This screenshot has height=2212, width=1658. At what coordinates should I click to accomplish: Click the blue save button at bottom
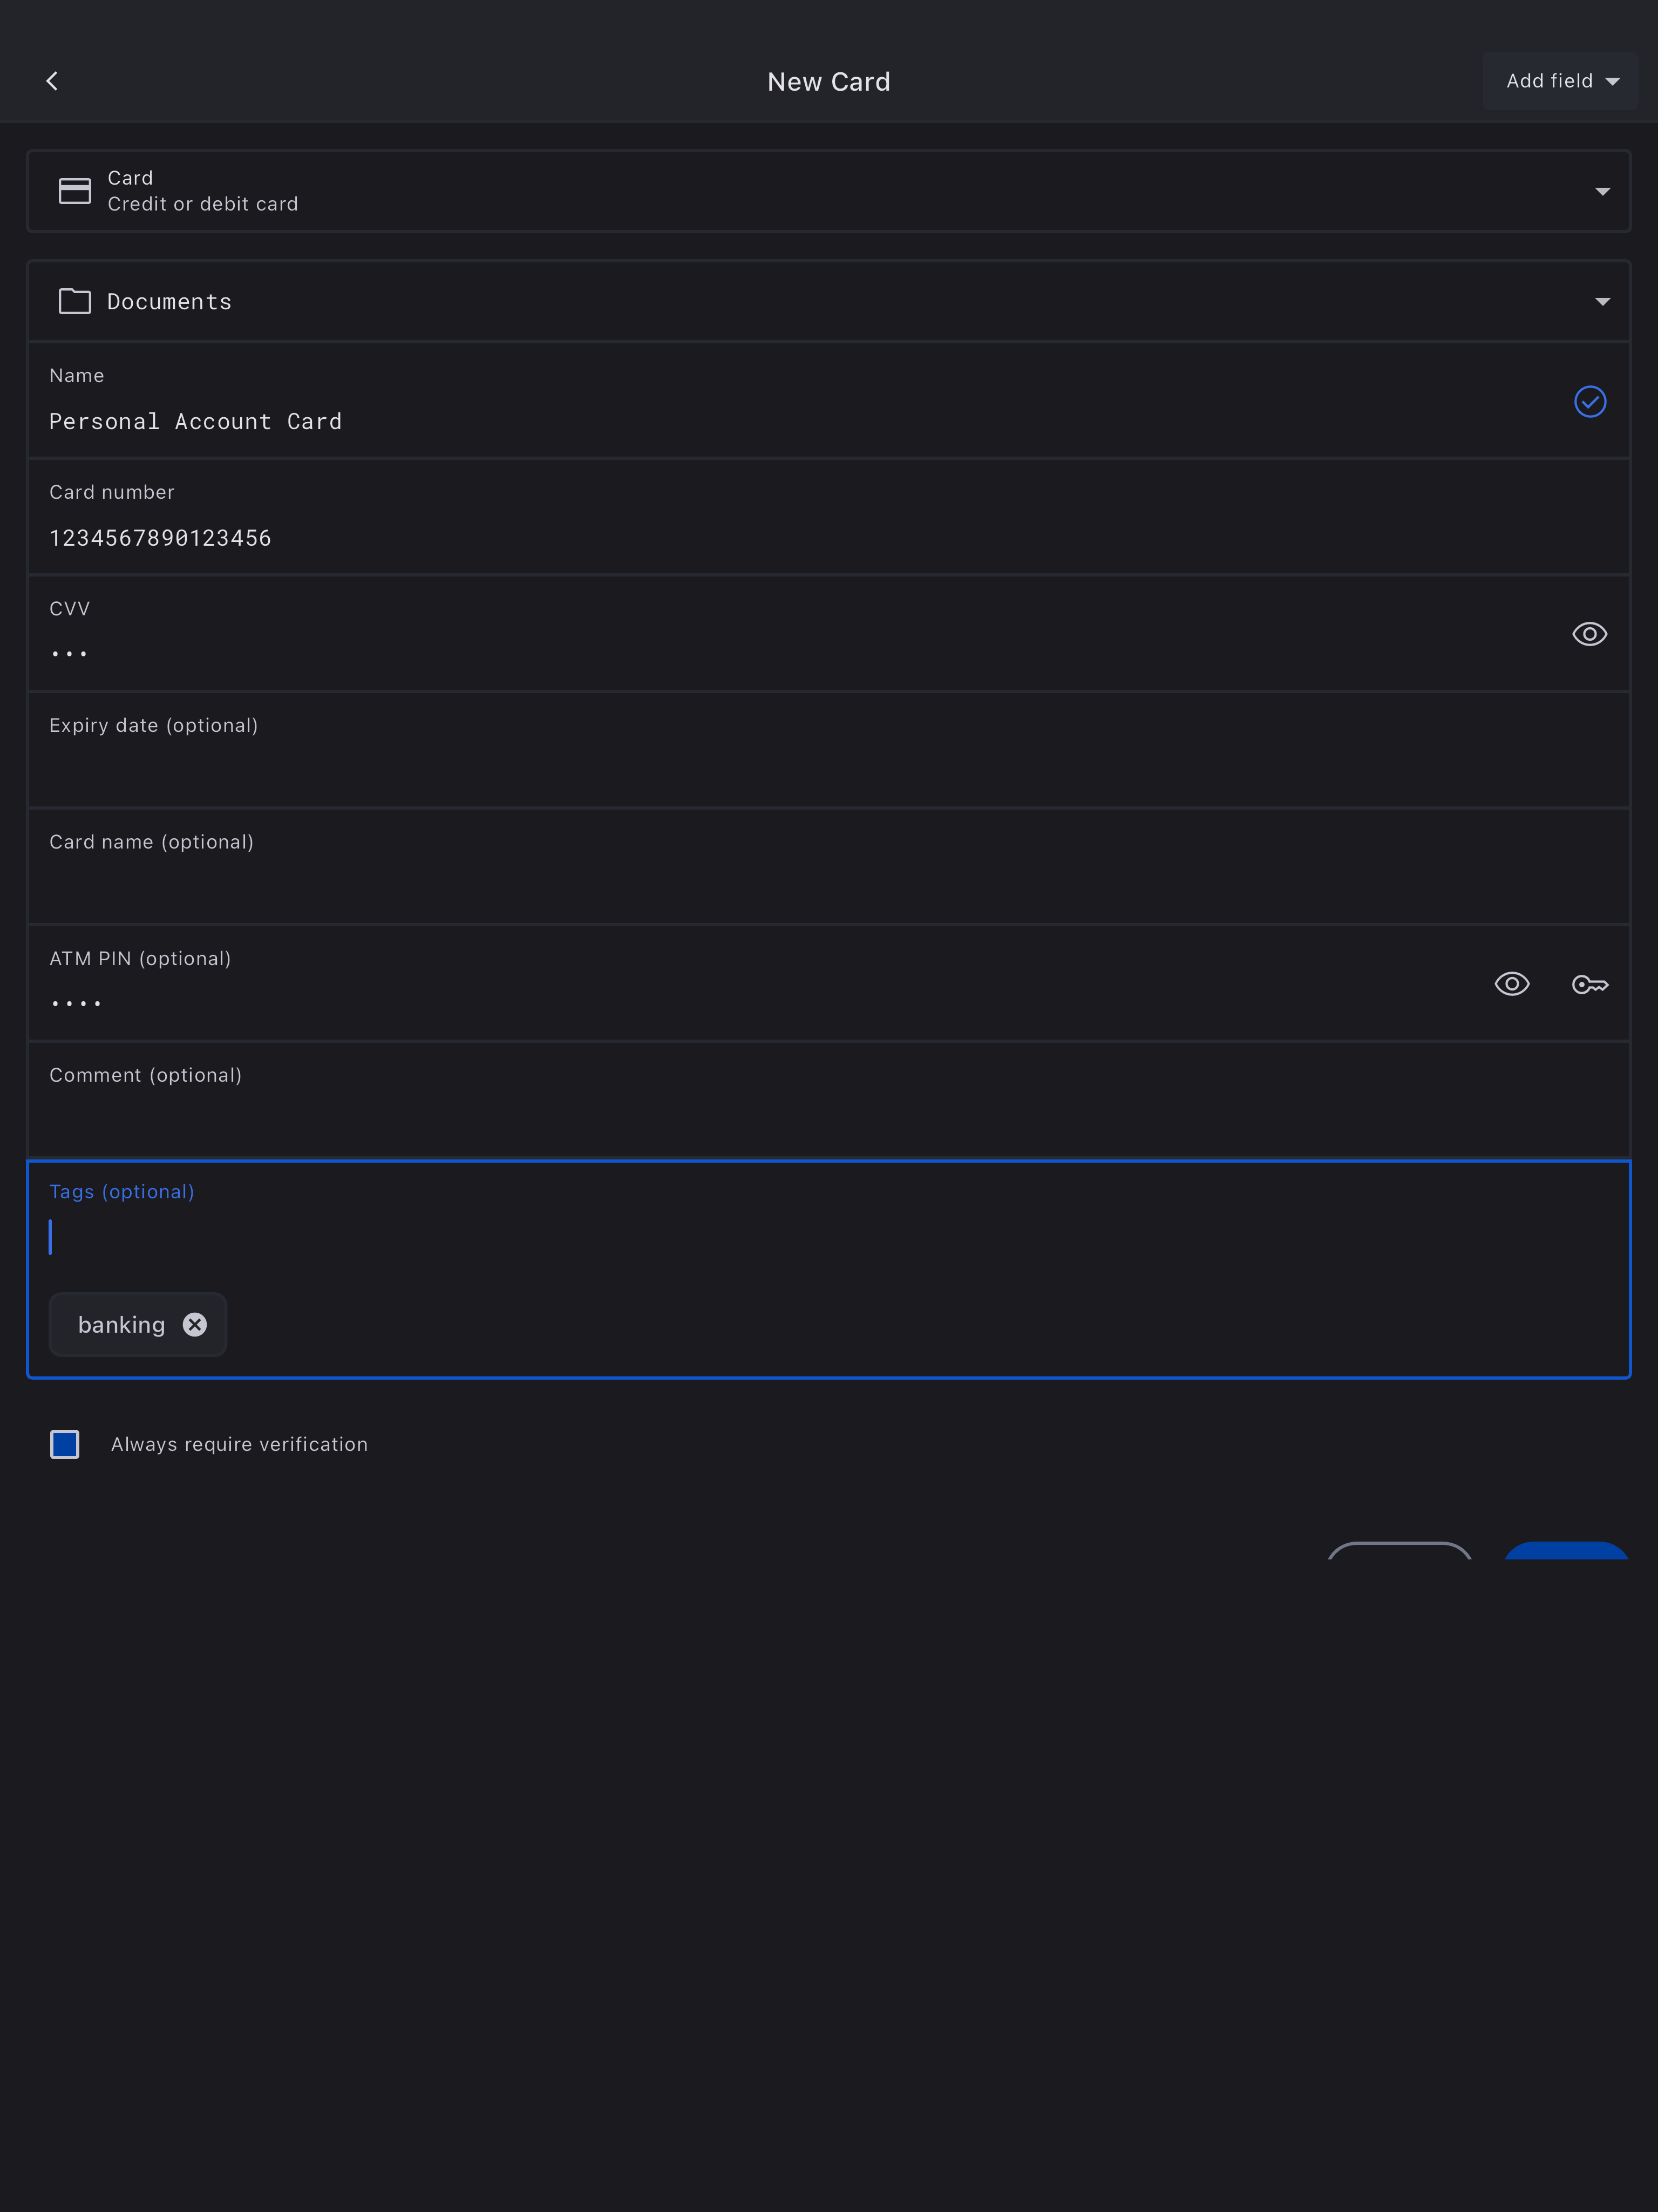tap(1566, 1552)
